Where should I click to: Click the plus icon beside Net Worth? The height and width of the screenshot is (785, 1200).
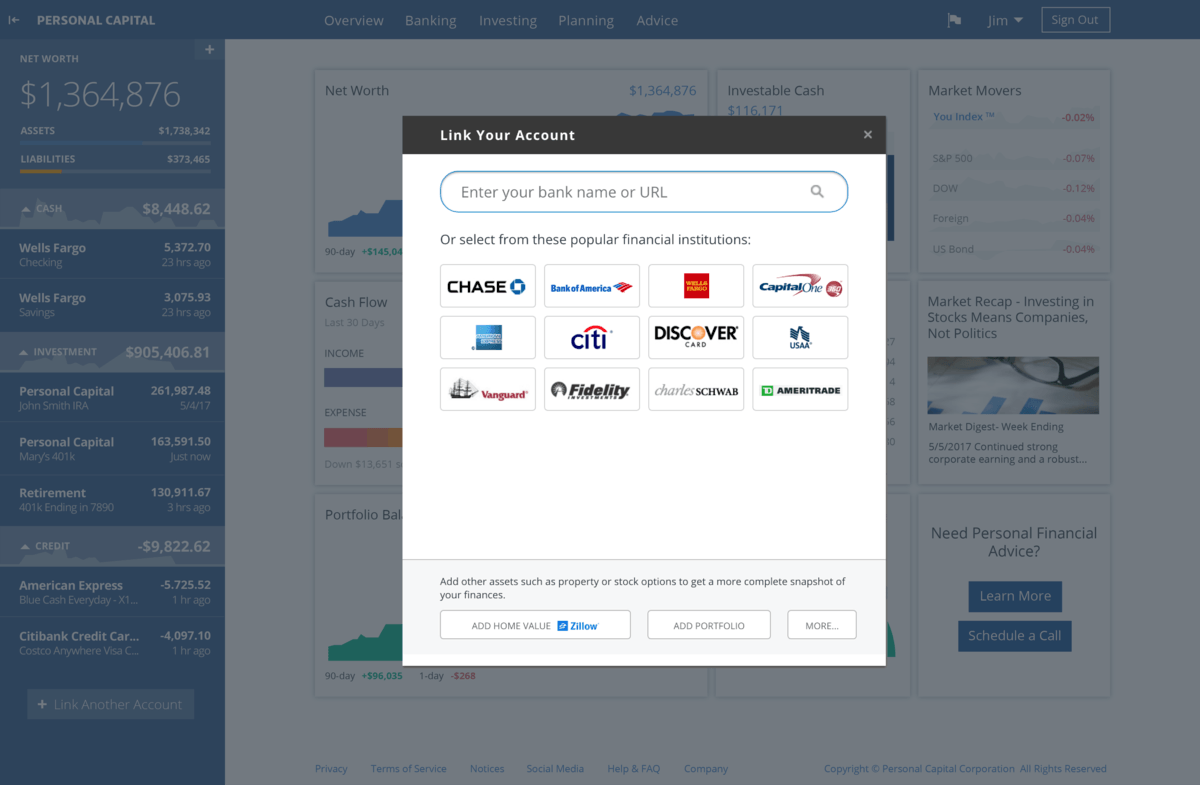209,50
